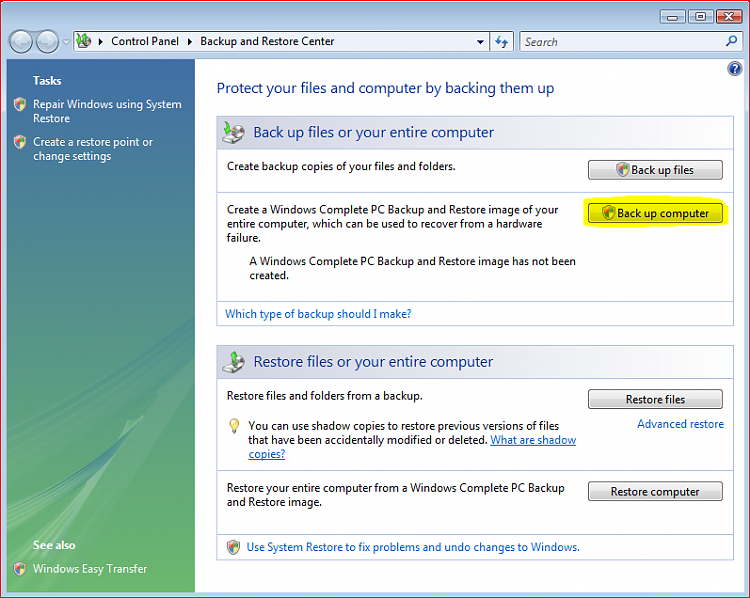
Task: Click the Restore files section icon
Action: [233, 362]
